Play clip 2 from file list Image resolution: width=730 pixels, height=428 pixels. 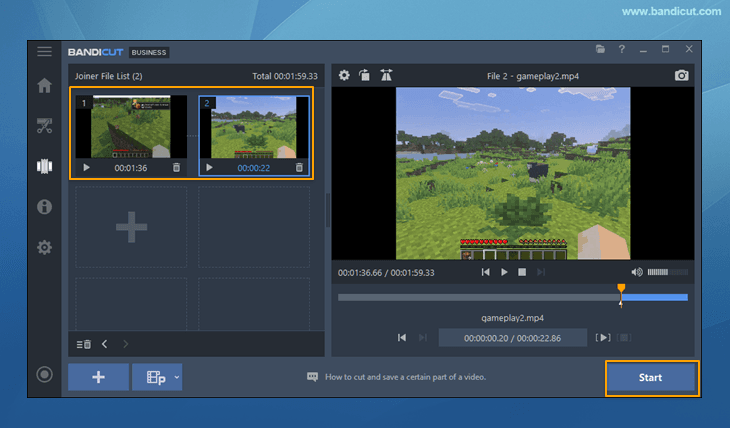pyautogui.click(x=210, y=168)
